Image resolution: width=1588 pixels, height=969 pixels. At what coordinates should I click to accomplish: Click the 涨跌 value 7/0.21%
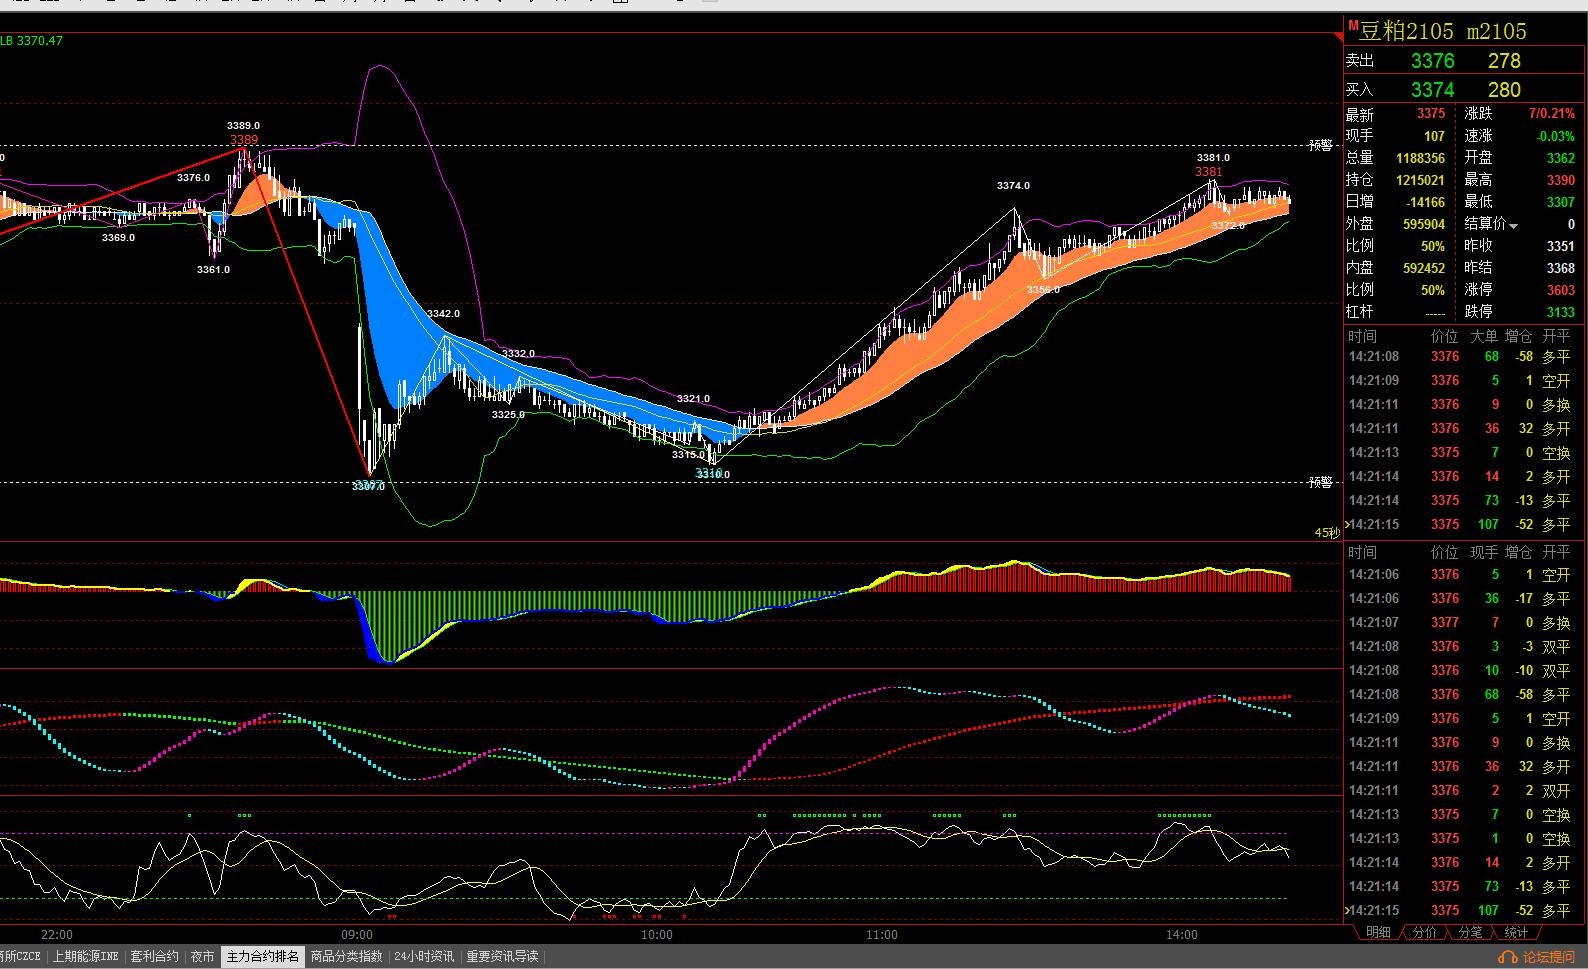[x=1551, y=114]
